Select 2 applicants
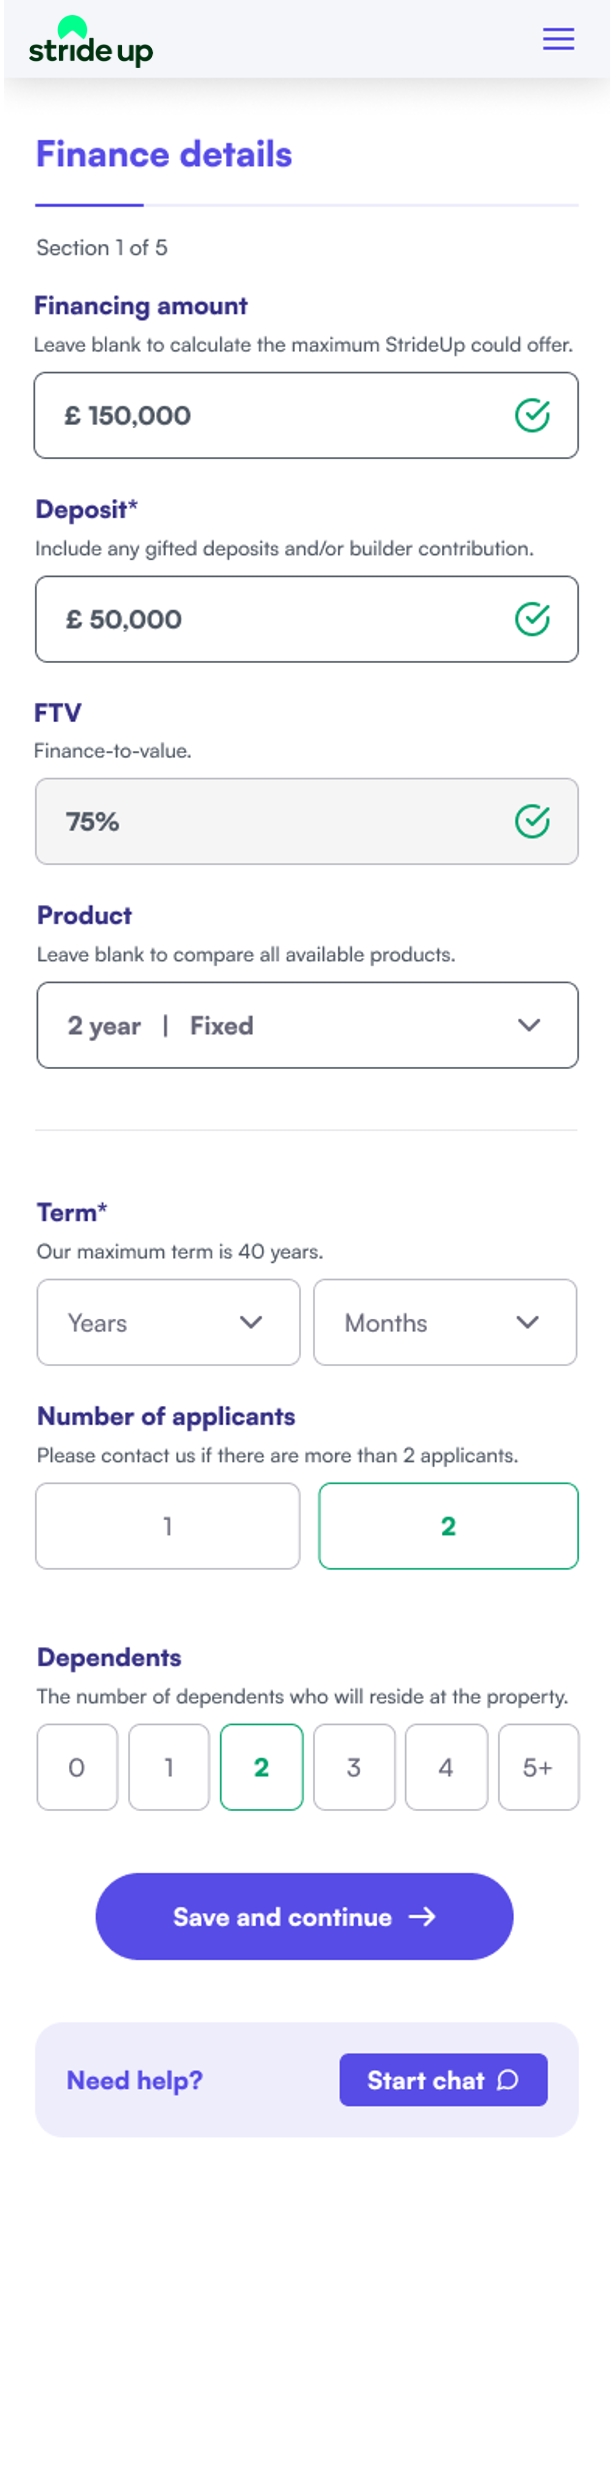 448,1526
